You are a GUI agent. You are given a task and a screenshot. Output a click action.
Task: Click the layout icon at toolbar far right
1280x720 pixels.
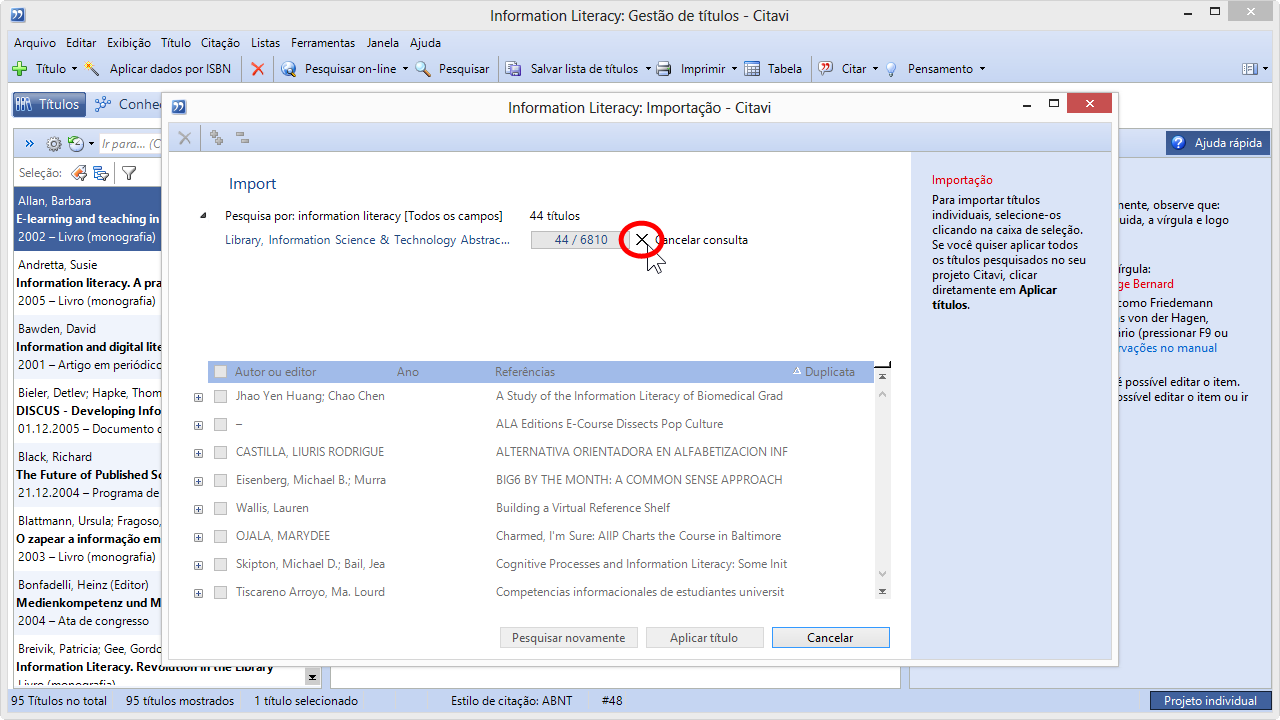click(1249, 69)
